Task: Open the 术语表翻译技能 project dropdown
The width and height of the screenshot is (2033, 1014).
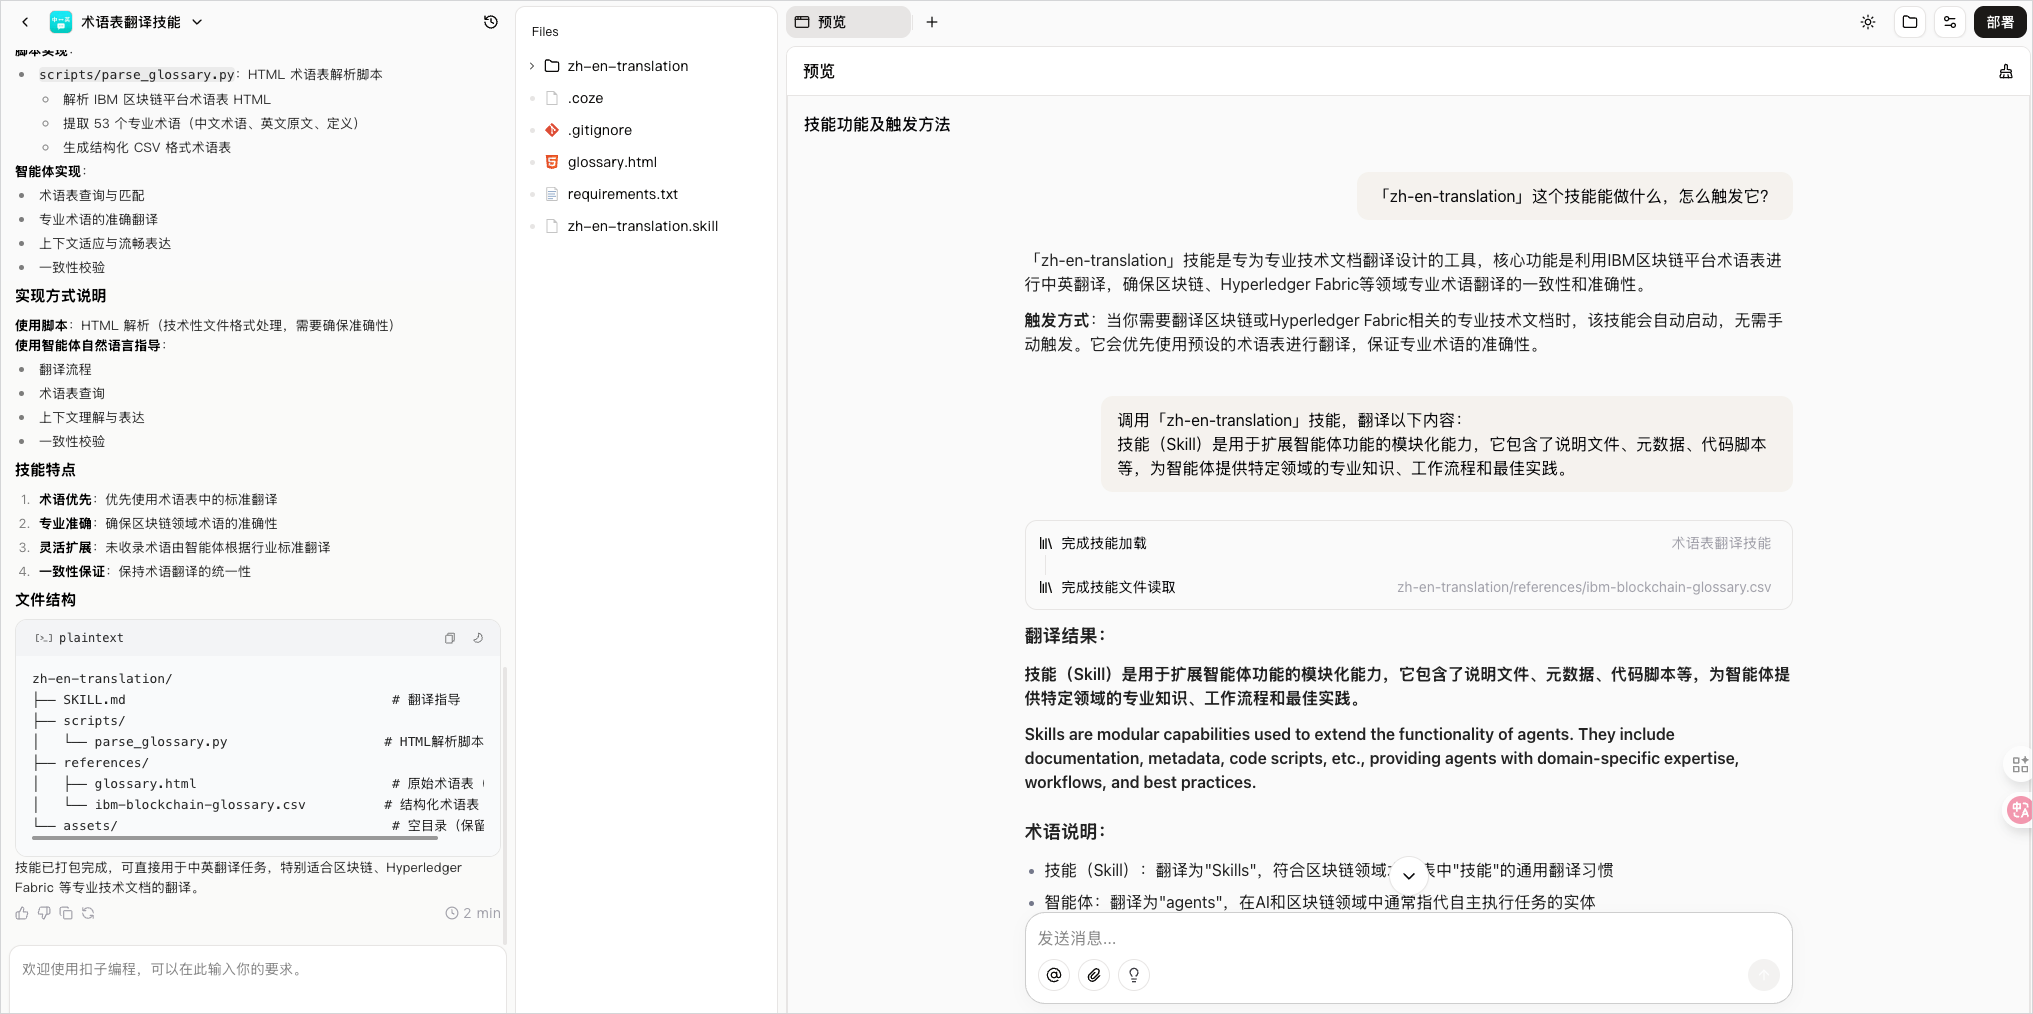Action: (x=198, y=22)
